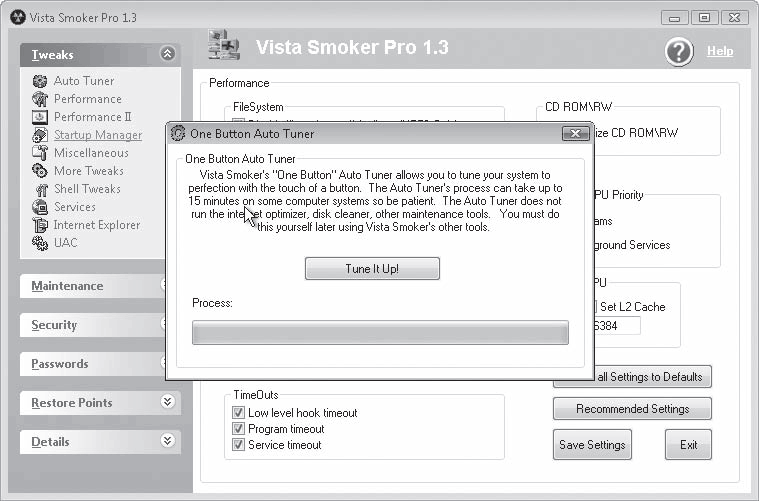Open Shell Tweaks
This screenshot has width=759, height=501.
(87, 189)
